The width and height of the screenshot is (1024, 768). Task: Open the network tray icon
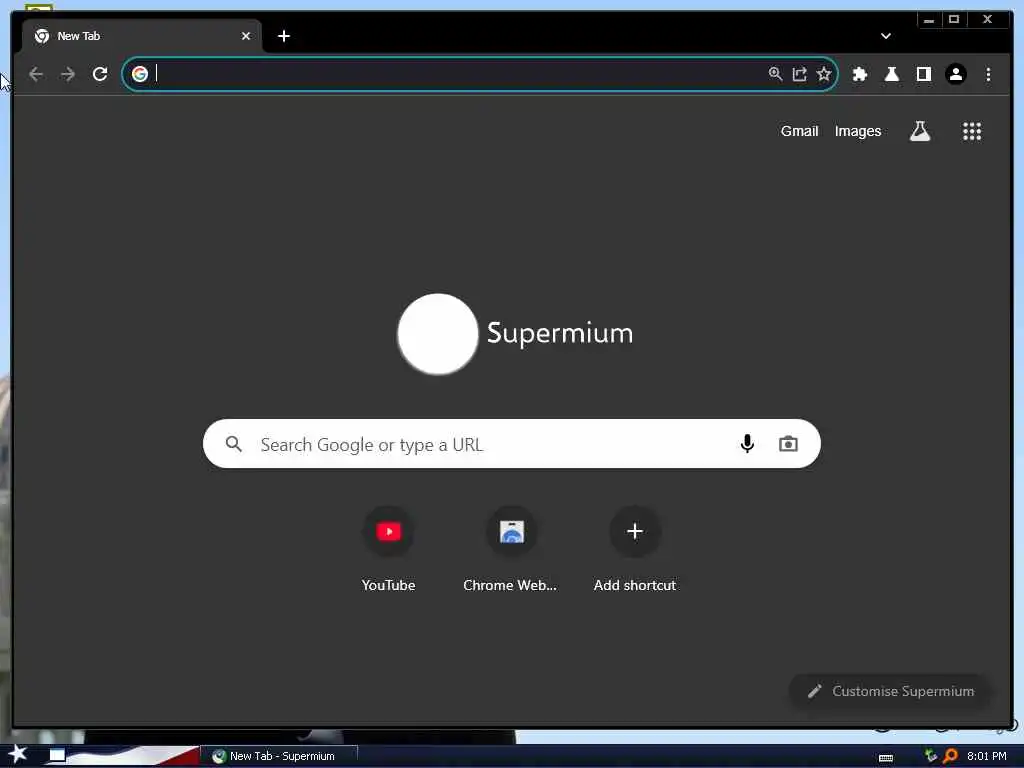(931, 756)
